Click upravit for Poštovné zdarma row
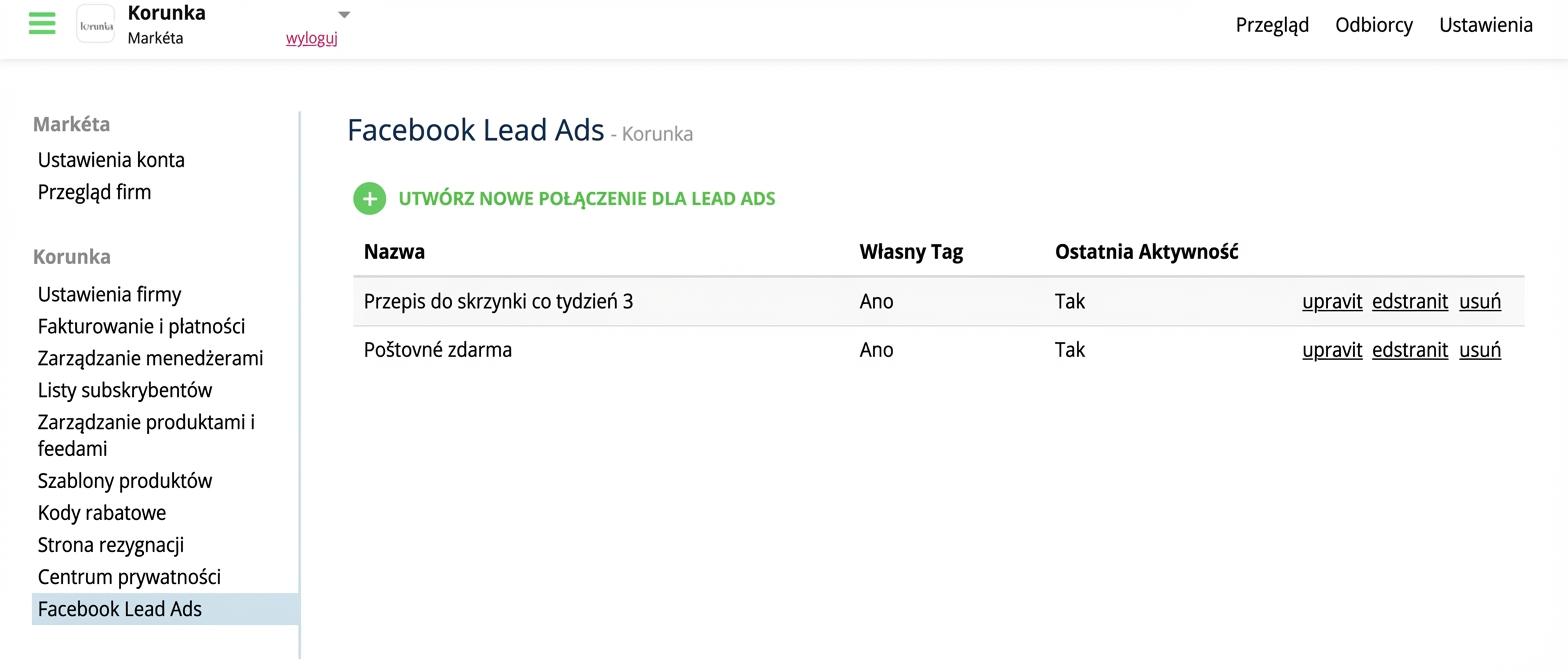 [1332, 350]
